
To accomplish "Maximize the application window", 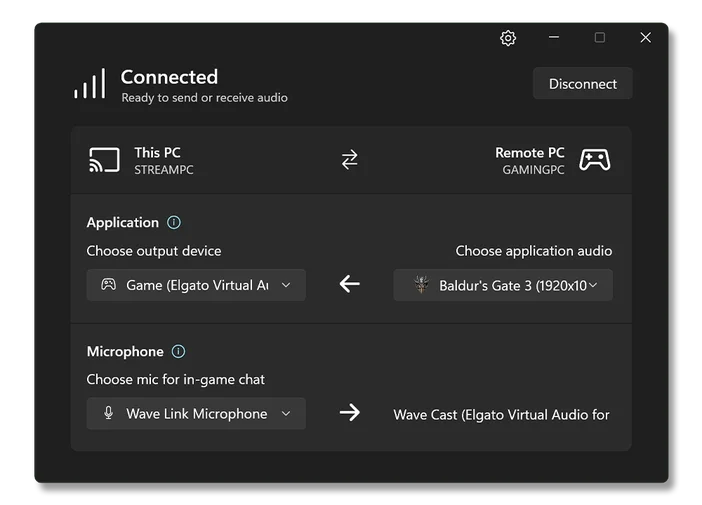I will (x=600, y=38).
